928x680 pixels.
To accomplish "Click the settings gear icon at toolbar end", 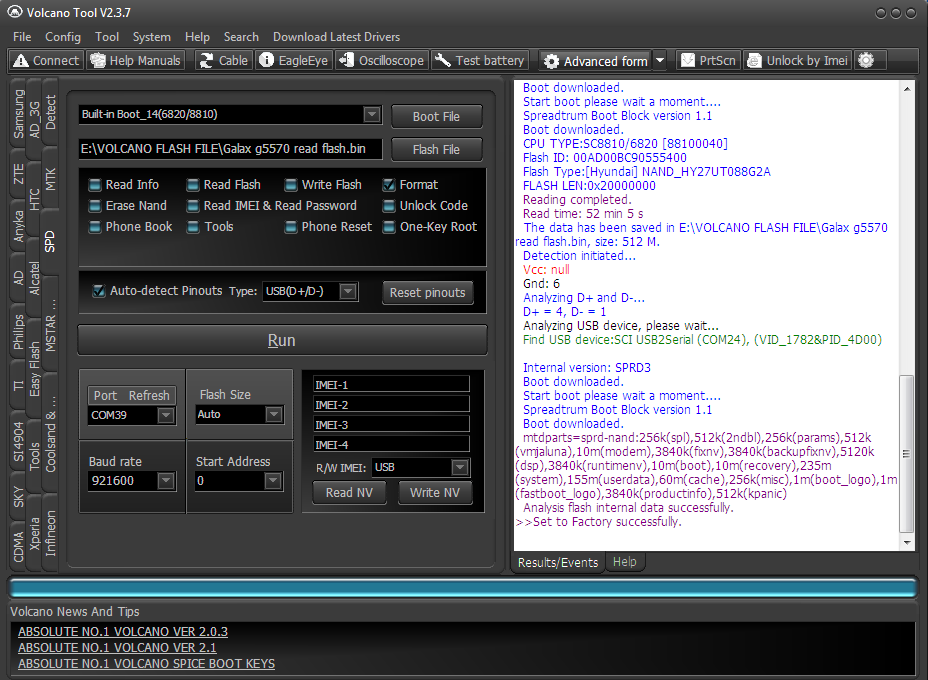I will [x=866, y=60].
